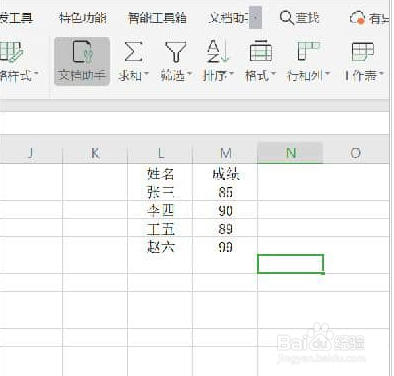
Task: Click the 排序 A-Z sort icon
Action: [218, 52]
